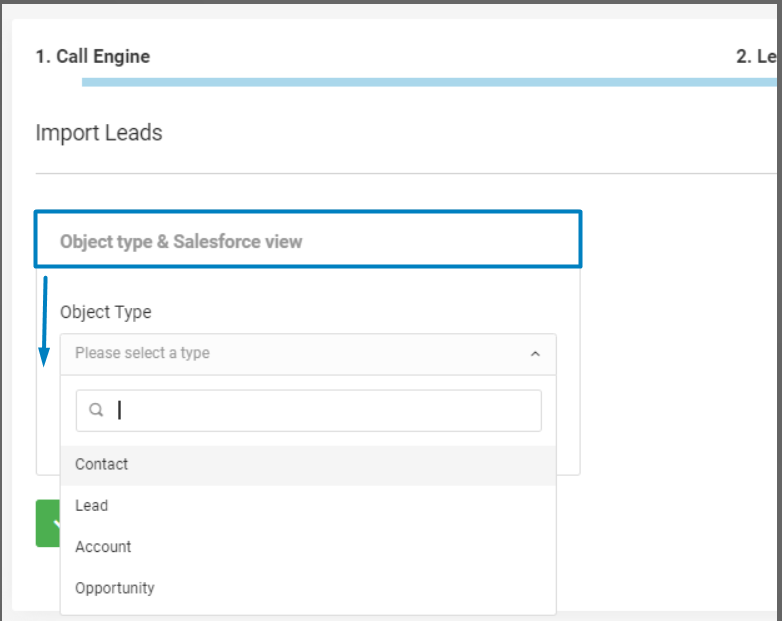Click the magnifier icon in the search box
The width and height of the screenshot is (782, 621).
(x=96, y=410)
